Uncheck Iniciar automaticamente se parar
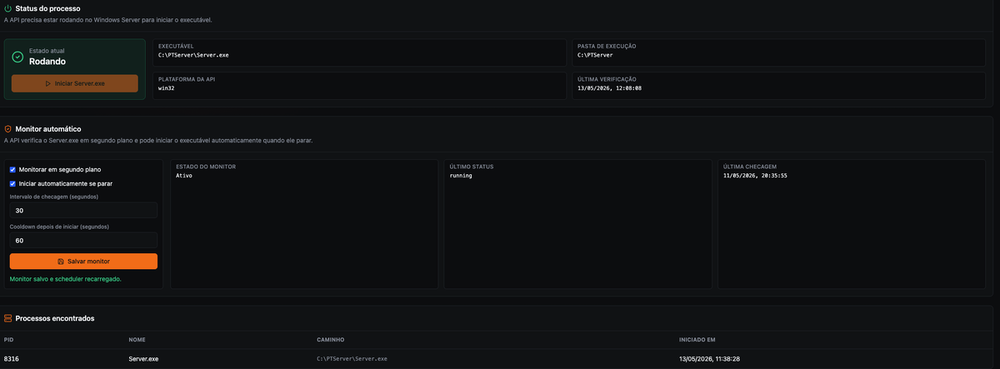Screen dimensions: 1000x369 coord(13,184)
